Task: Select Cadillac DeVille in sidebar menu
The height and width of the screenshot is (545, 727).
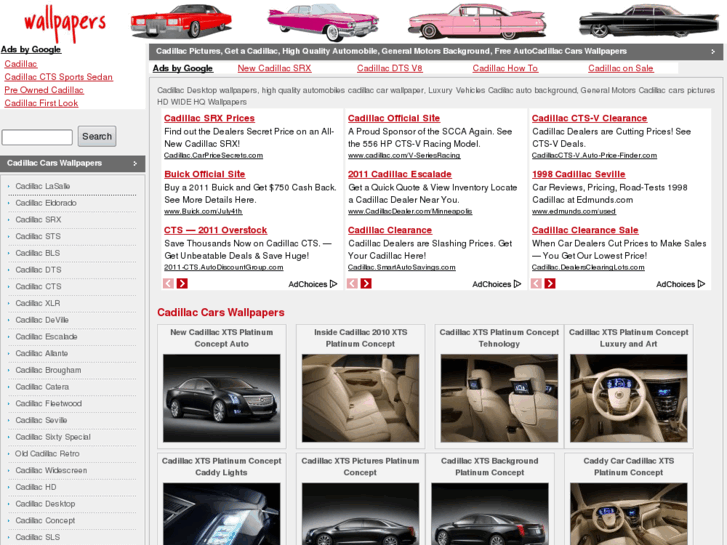Action: tap(42, 320)
